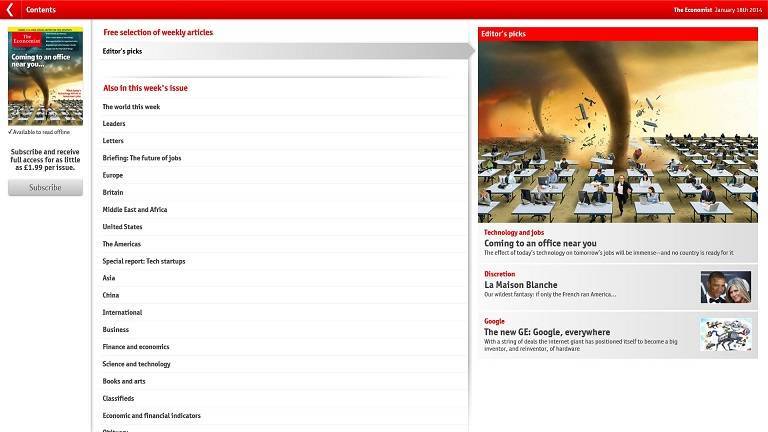Image resolution: width=768 pixels, height=432 pixels.
Task: Open Finance and economics section
Action: [283, 347]
